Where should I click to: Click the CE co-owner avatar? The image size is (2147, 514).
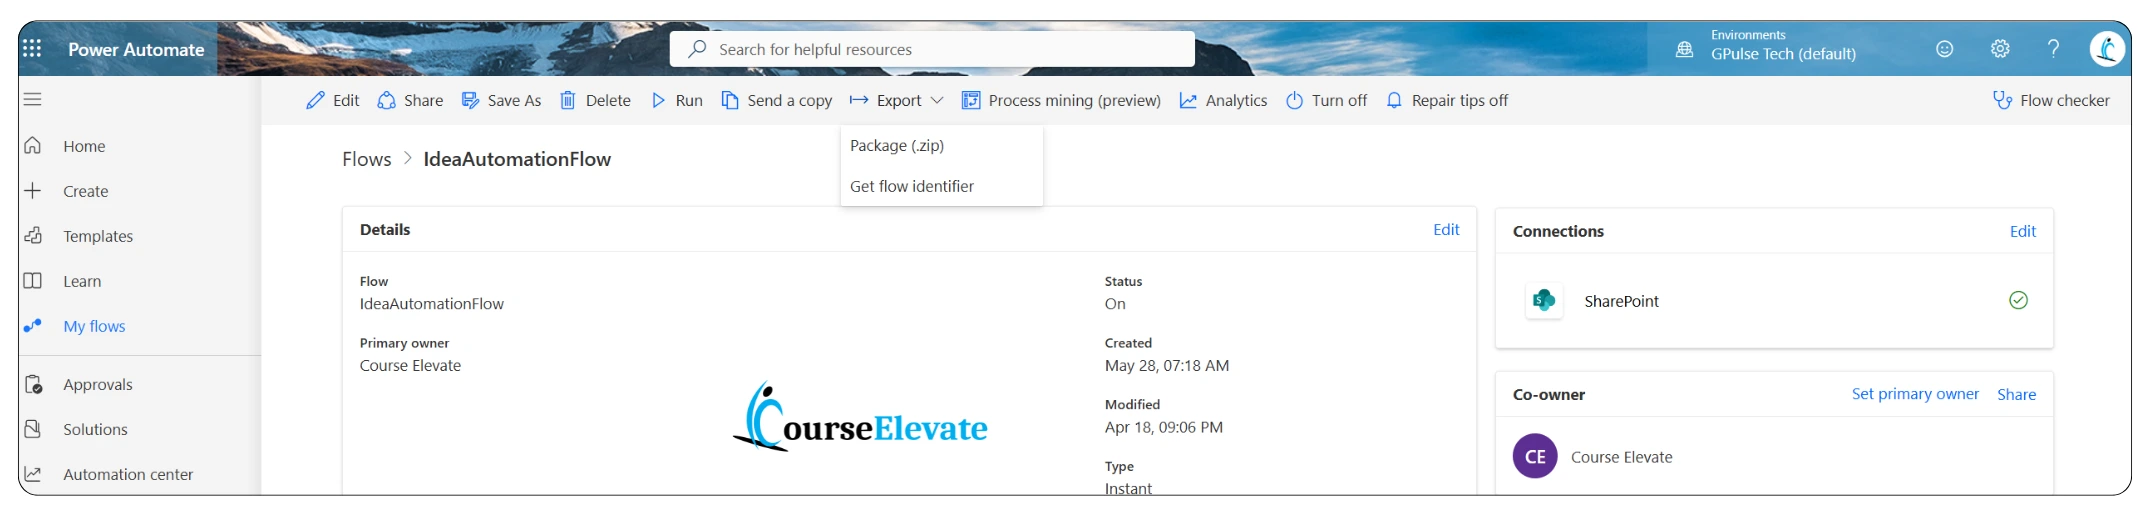click(x=1535, y=456)
